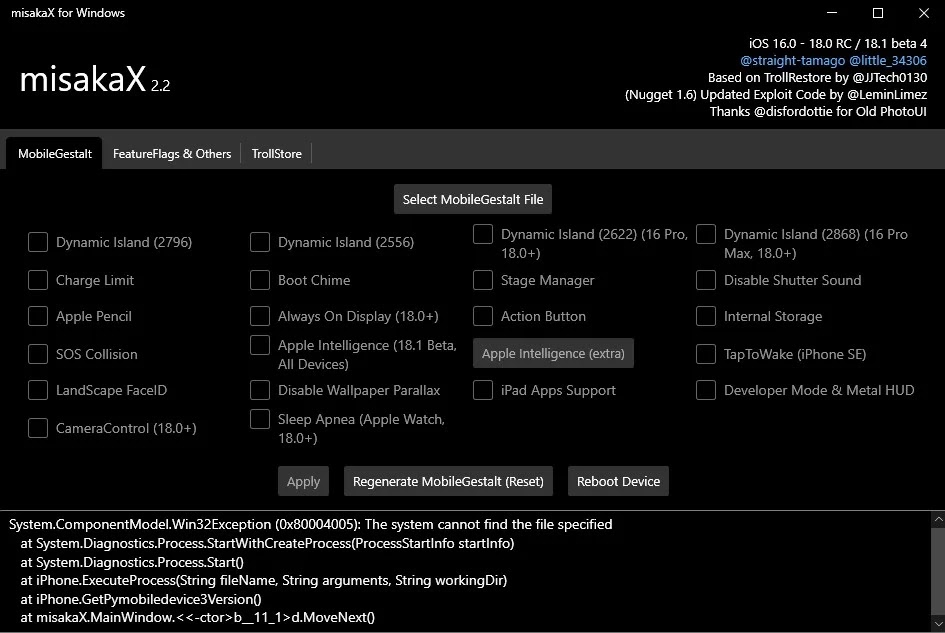The height and width of the screenshot is (633, 945).
Task: Tick Dynamic Island (2622) 16 Pro checkbox
Action: click(x=483, y=235)
